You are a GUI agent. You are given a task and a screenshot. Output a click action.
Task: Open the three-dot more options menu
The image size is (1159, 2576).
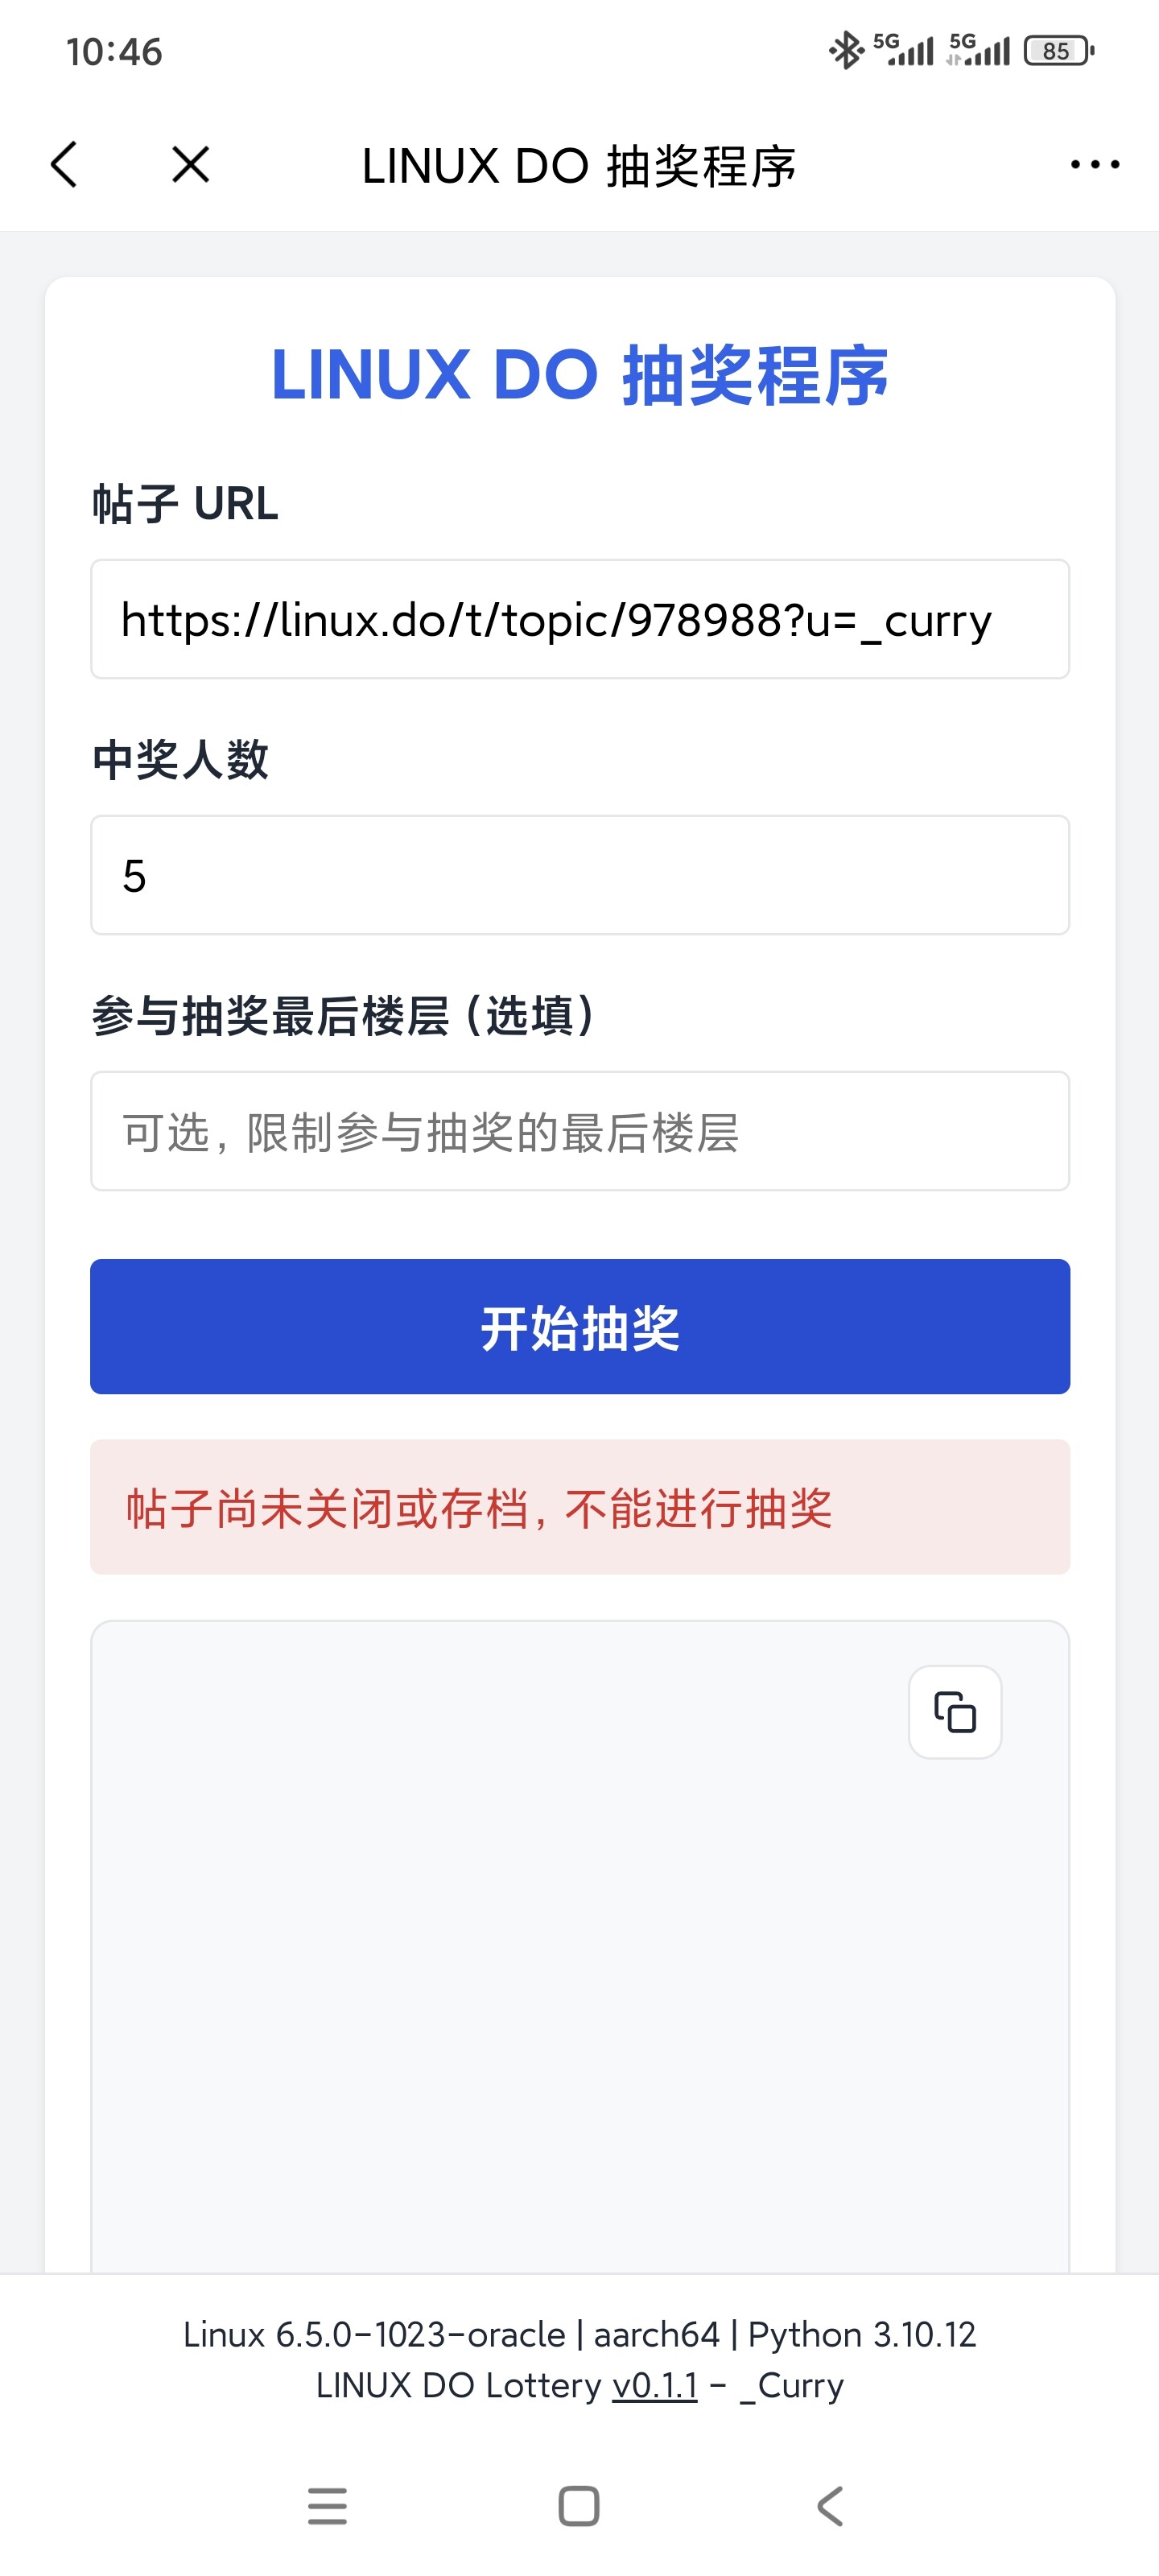1095,165
